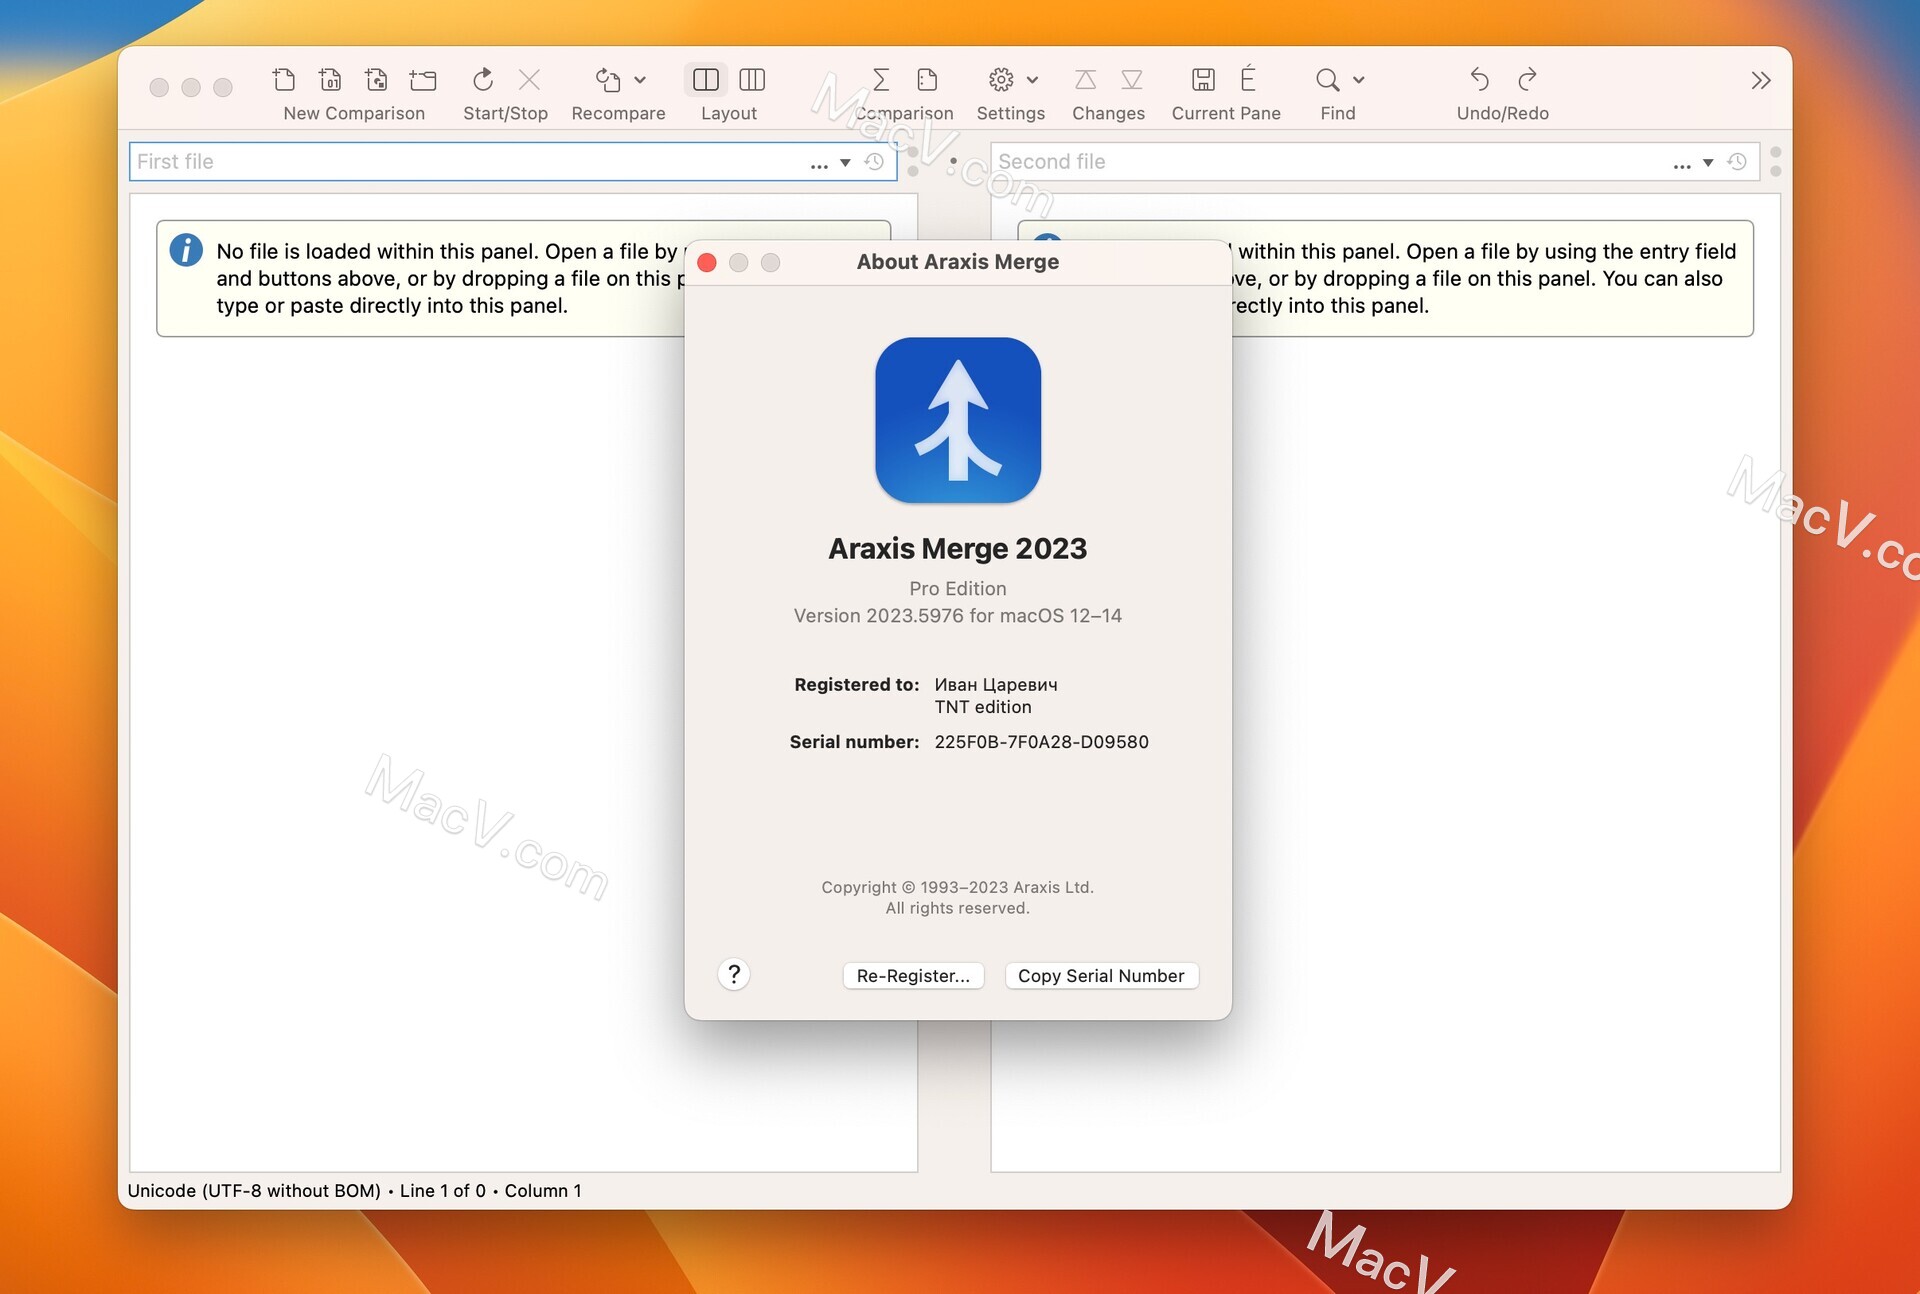1920x1294 pixels.
Task: Click the Current Pane toolbar label
Action: [x=1226, y=114]
